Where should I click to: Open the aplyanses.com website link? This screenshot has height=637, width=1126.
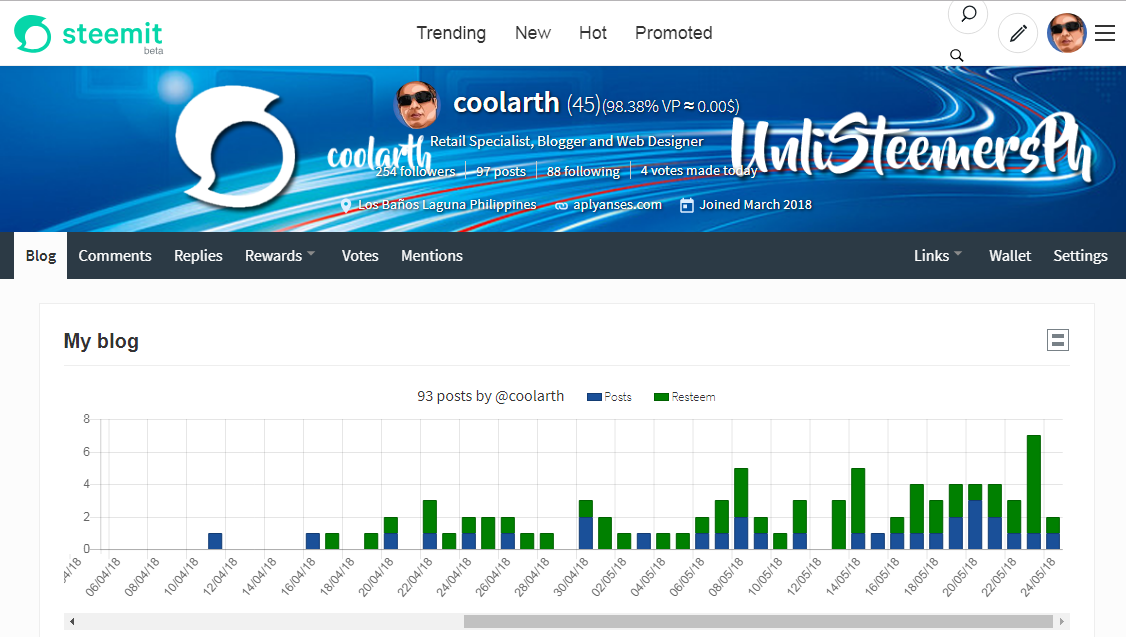coord(617,205)
